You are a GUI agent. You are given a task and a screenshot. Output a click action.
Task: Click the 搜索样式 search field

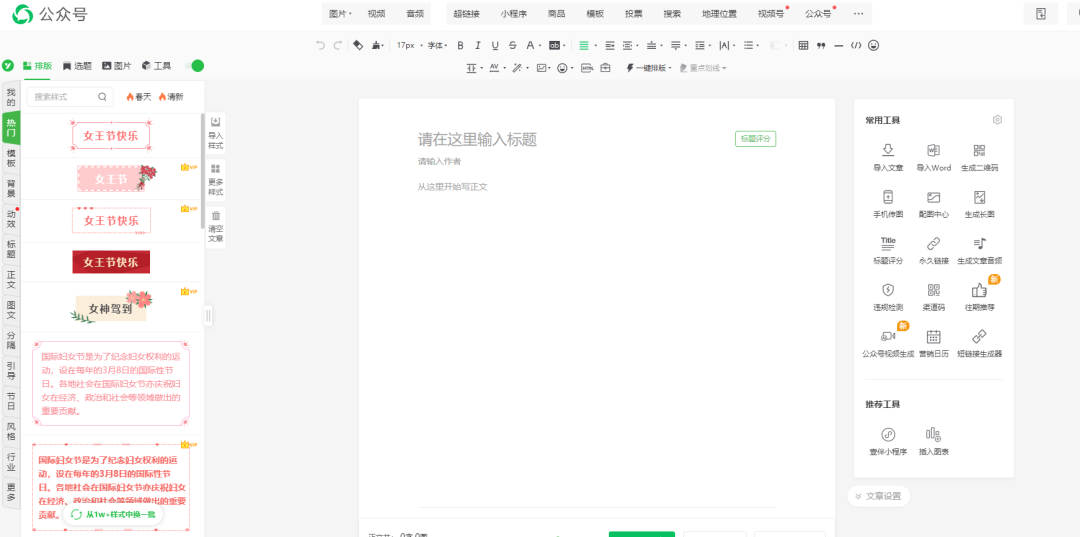coord(70,97)
